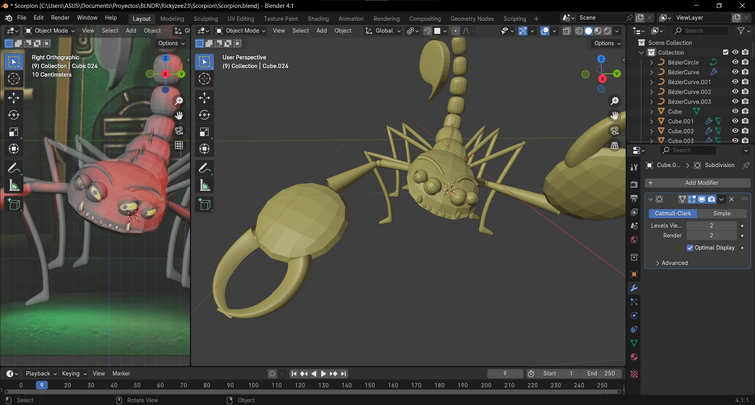This screenshot has height=405, width=755.
Task: Switch to the Geometry Nodes workspace tab
Action: click(x=472, y=19)
